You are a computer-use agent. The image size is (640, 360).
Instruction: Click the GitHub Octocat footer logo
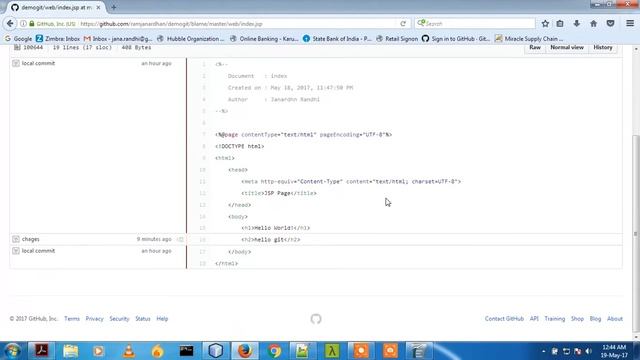(316, 319)
